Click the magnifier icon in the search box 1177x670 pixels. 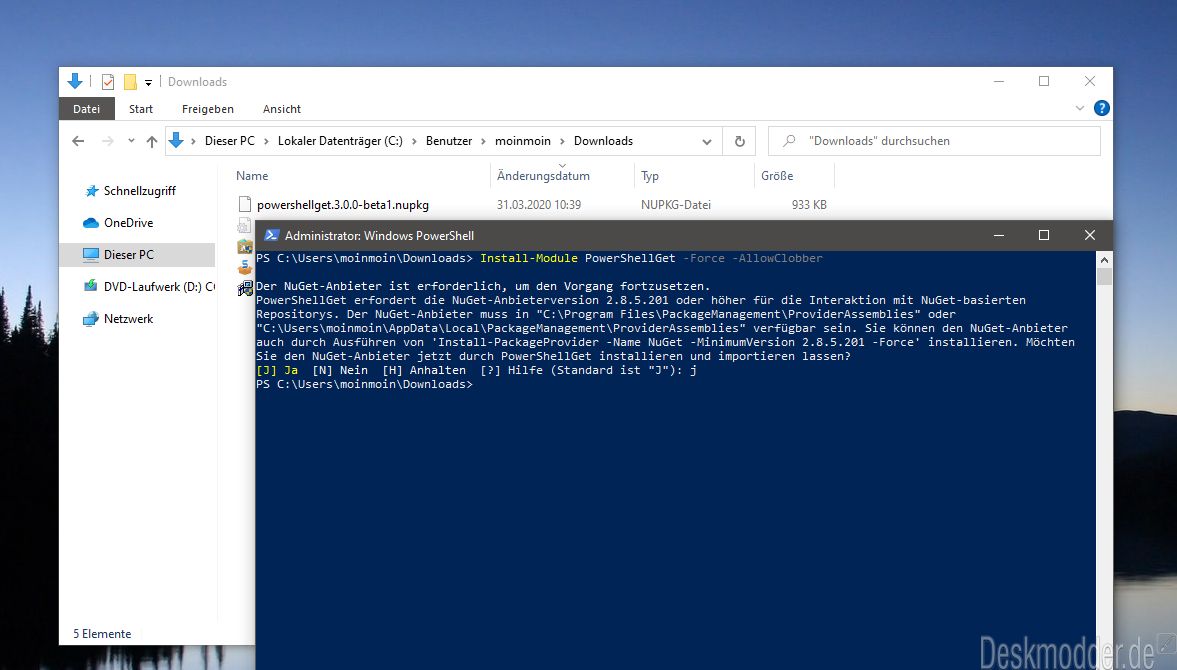[x=789, y=141]
